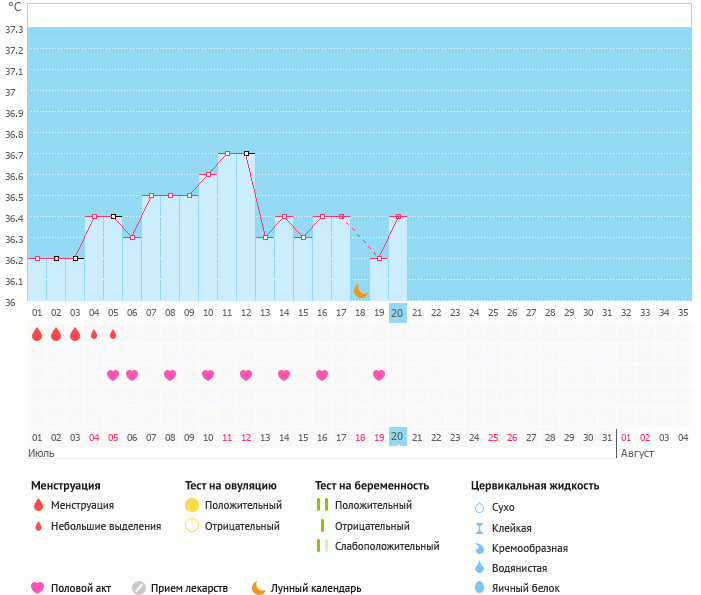Click the 'Лунный календарь' moon legend icon

coord(259,588)
